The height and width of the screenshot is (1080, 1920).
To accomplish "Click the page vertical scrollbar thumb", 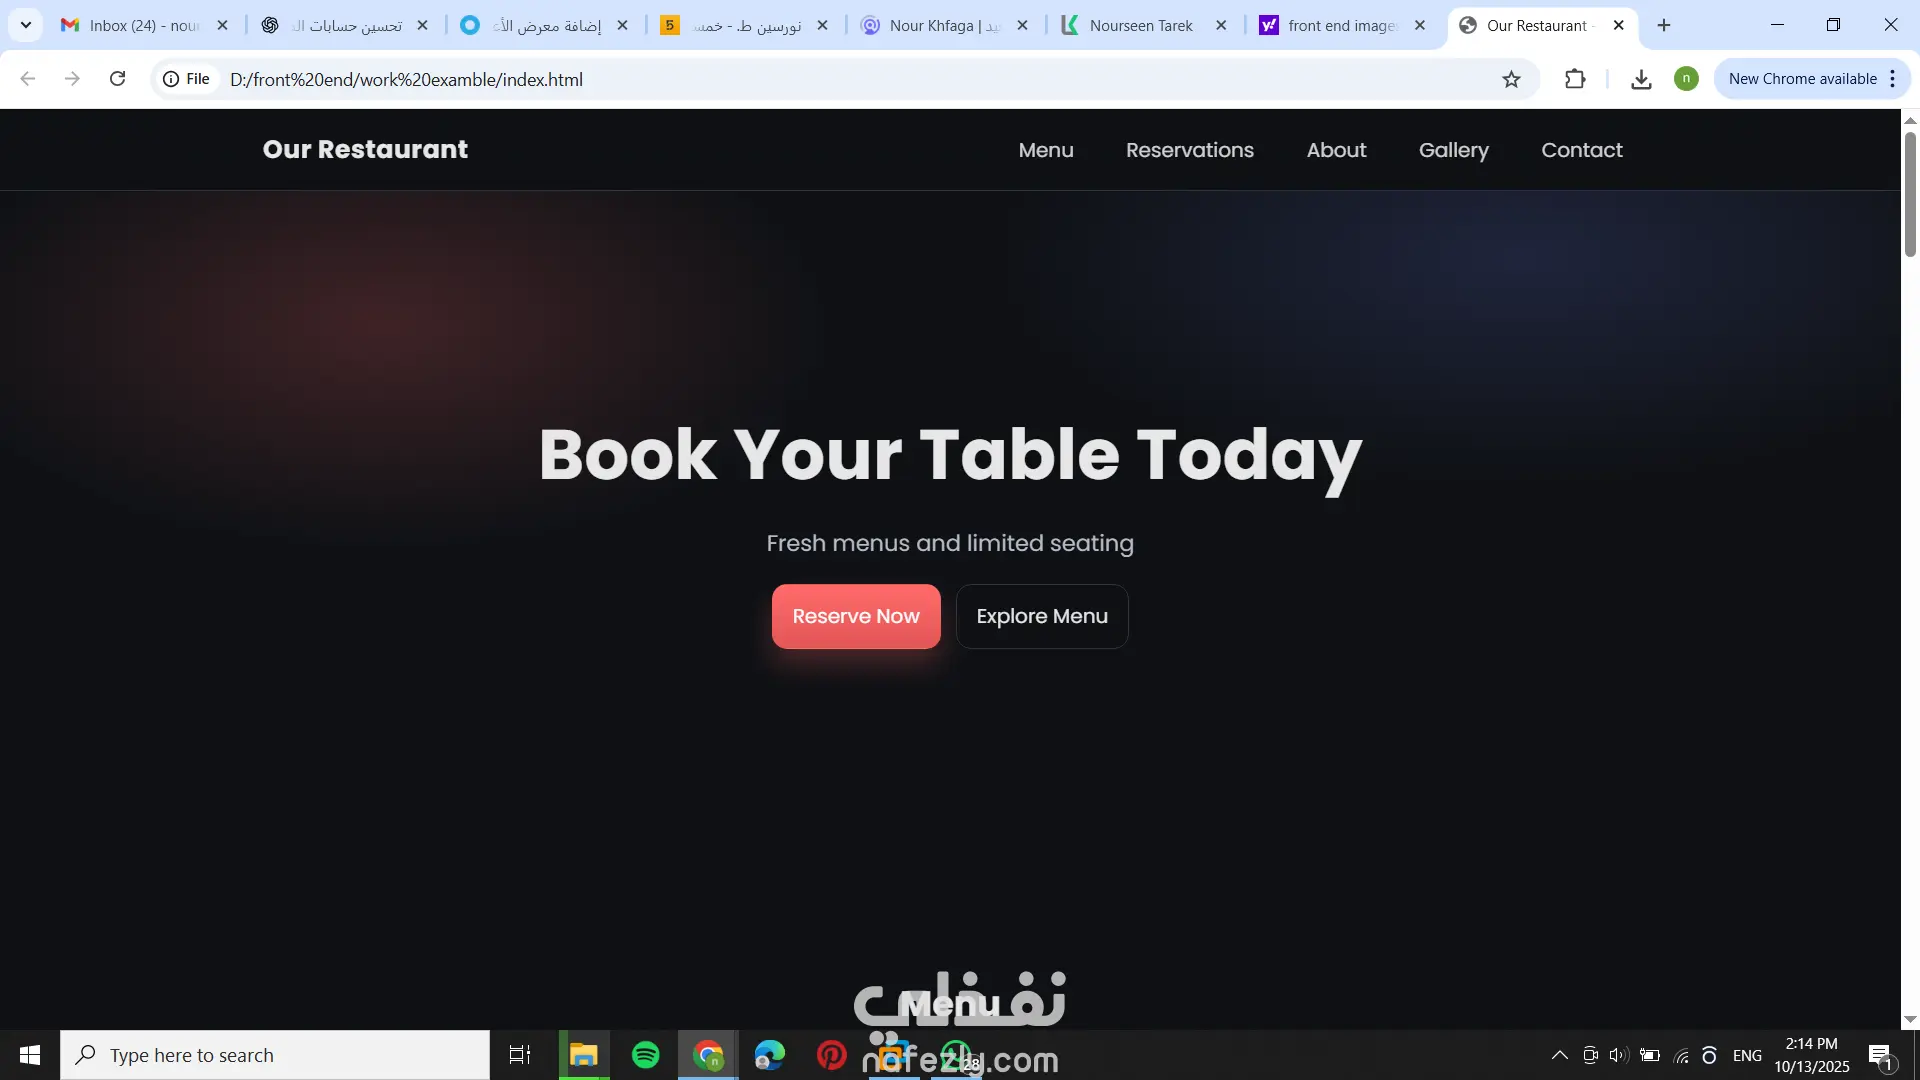I will coord(1910,193).
